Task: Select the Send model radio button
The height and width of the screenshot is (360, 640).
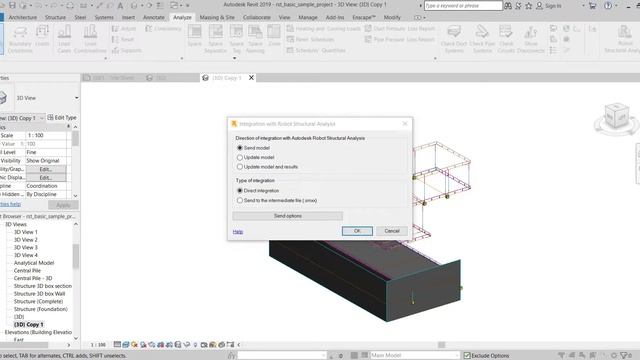Action: coord(240,148)
